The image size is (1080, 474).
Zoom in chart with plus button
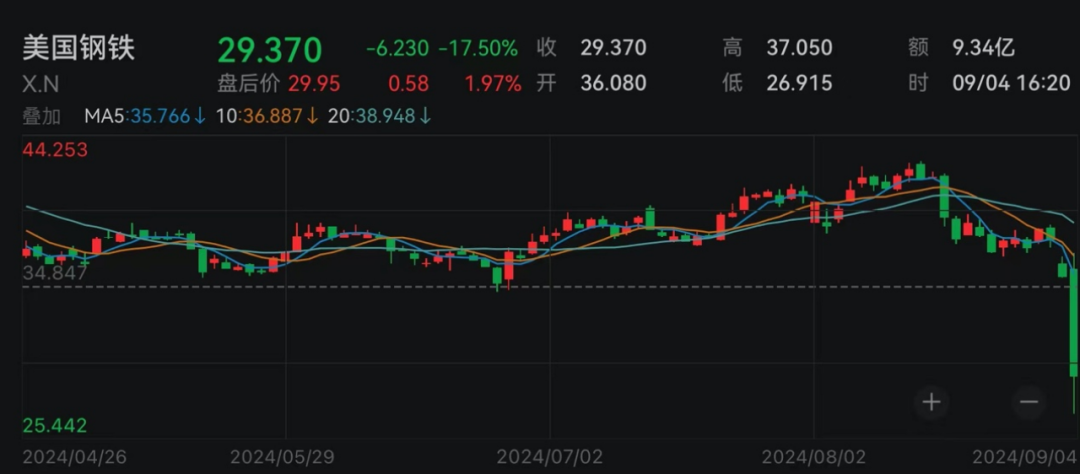click(x=931, y=402)
